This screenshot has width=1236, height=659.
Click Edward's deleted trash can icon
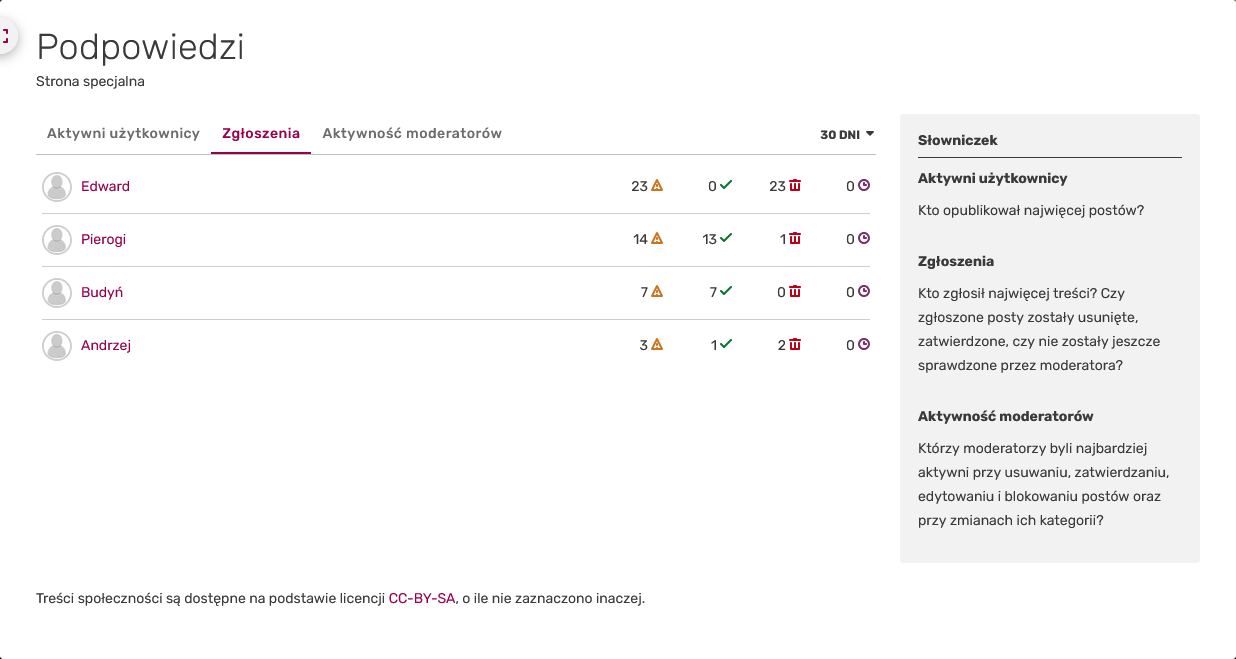[x=795, y=186]
